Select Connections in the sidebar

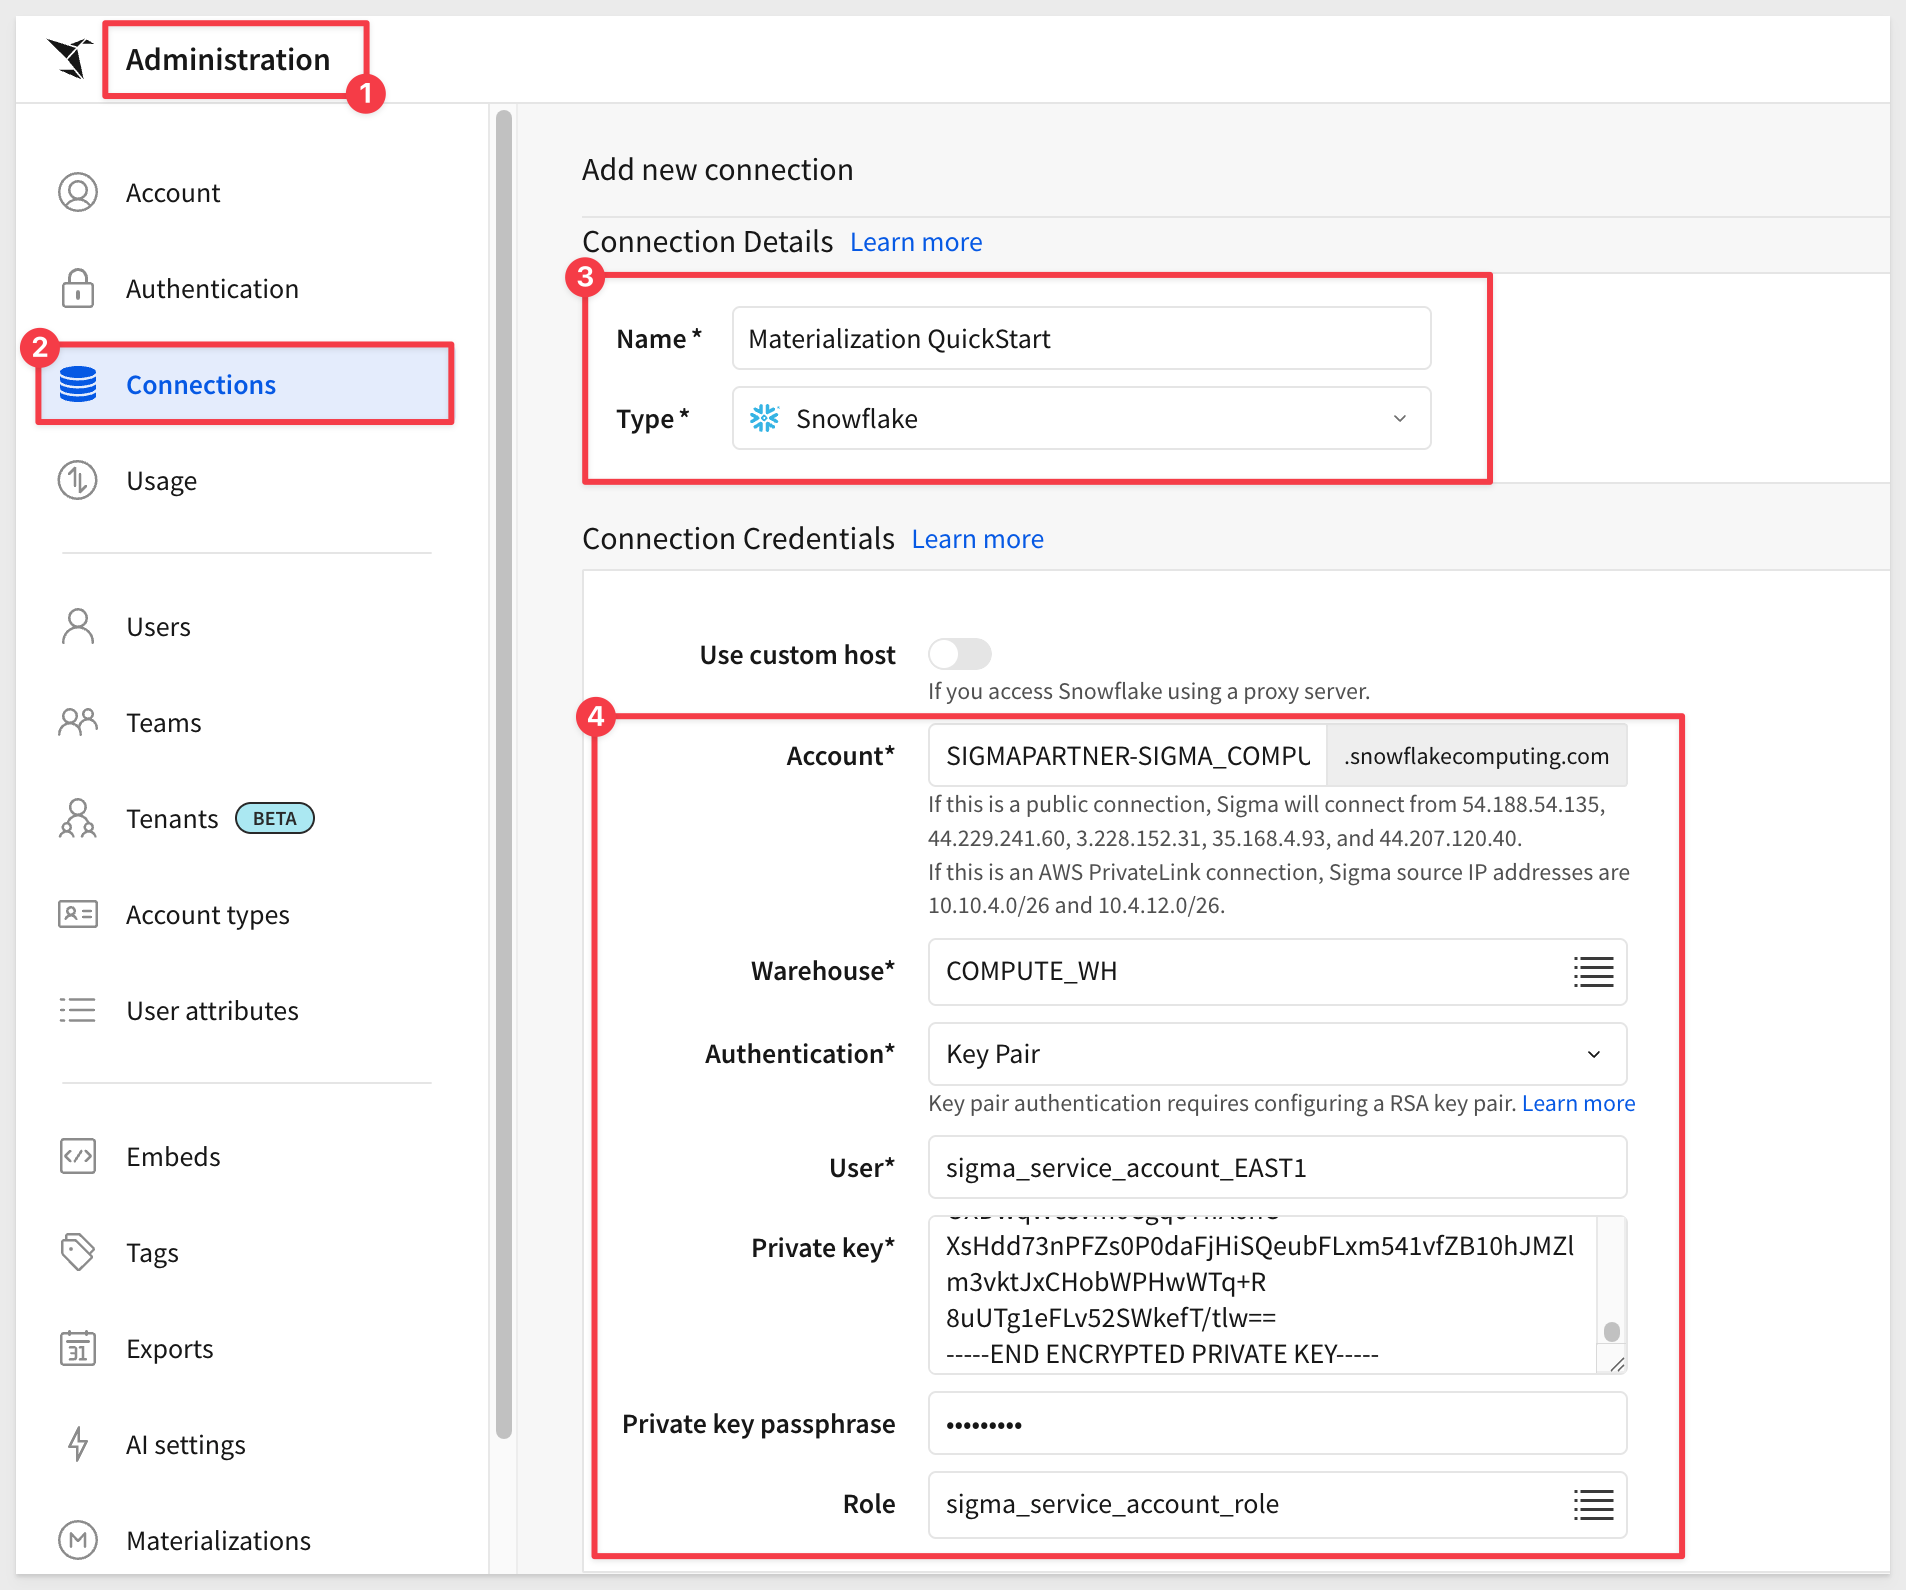pyautogui.click(x=245, y=384)
